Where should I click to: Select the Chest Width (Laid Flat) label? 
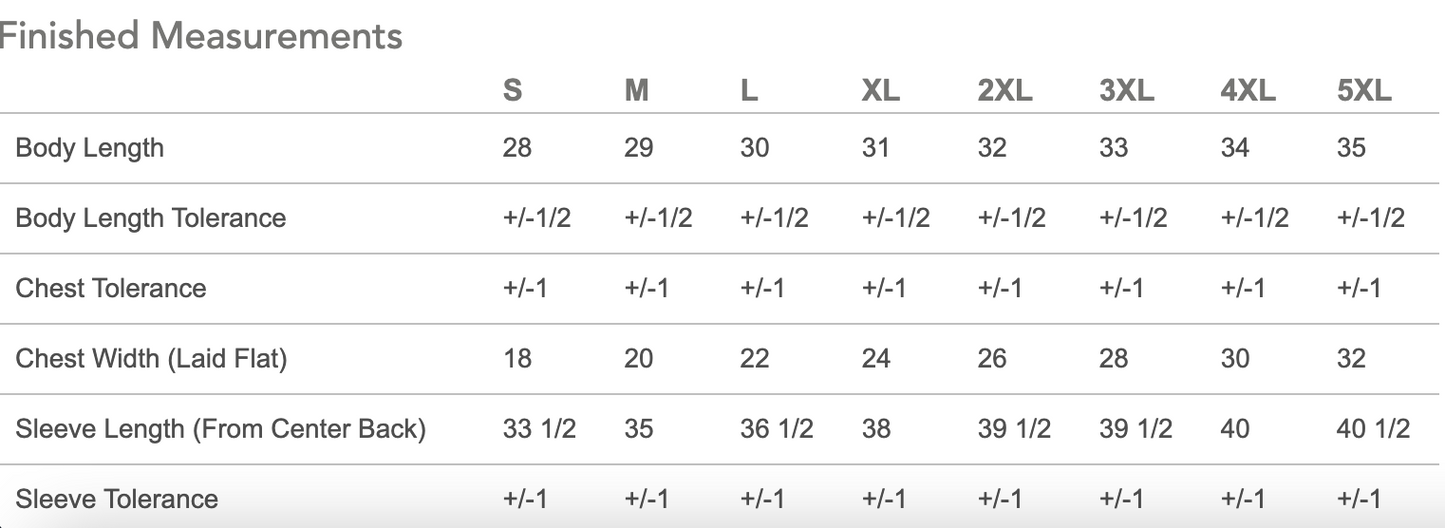[151, 358]
